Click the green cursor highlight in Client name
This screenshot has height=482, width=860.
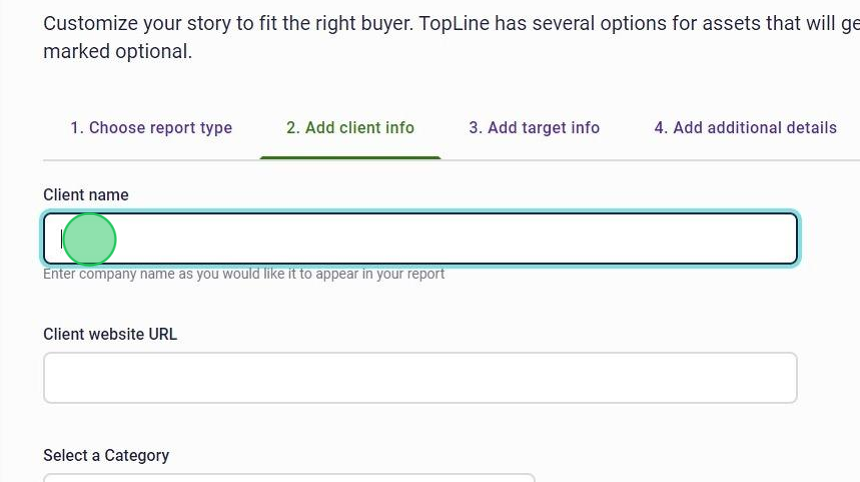[x=89, y=240]
